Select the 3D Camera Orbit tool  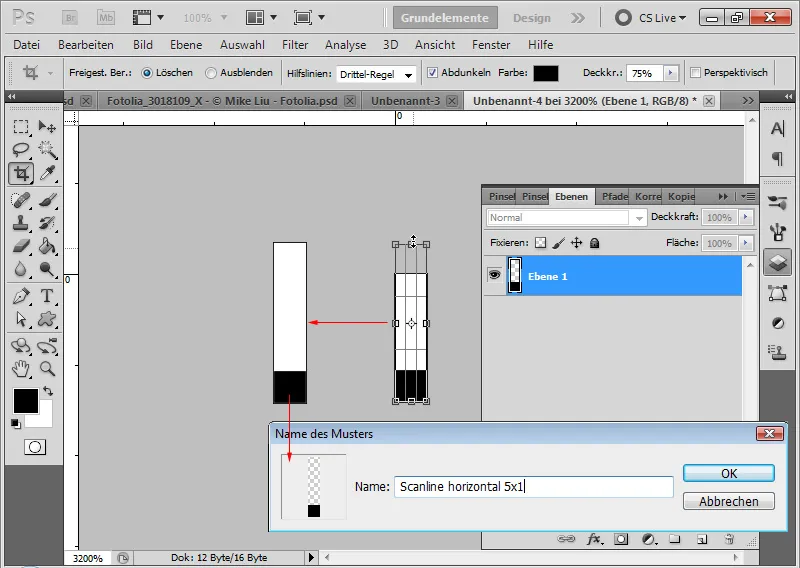point(47,346)
